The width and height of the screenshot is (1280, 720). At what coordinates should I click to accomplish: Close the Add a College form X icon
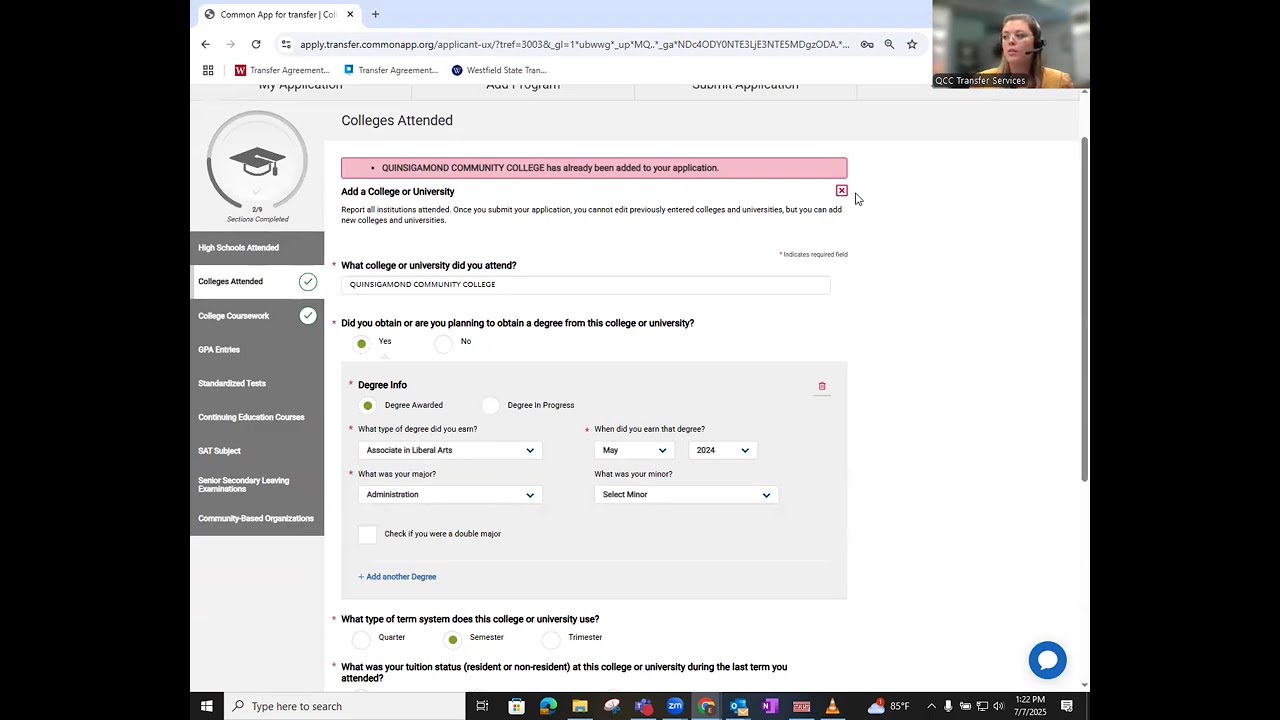(x=841, y=190)
